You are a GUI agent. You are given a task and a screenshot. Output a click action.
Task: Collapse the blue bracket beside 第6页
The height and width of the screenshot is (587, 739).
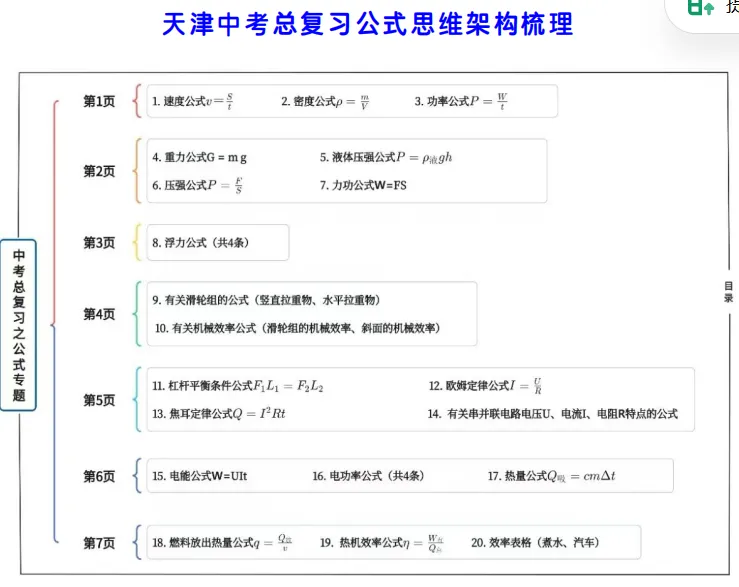[x=137, y=476]
